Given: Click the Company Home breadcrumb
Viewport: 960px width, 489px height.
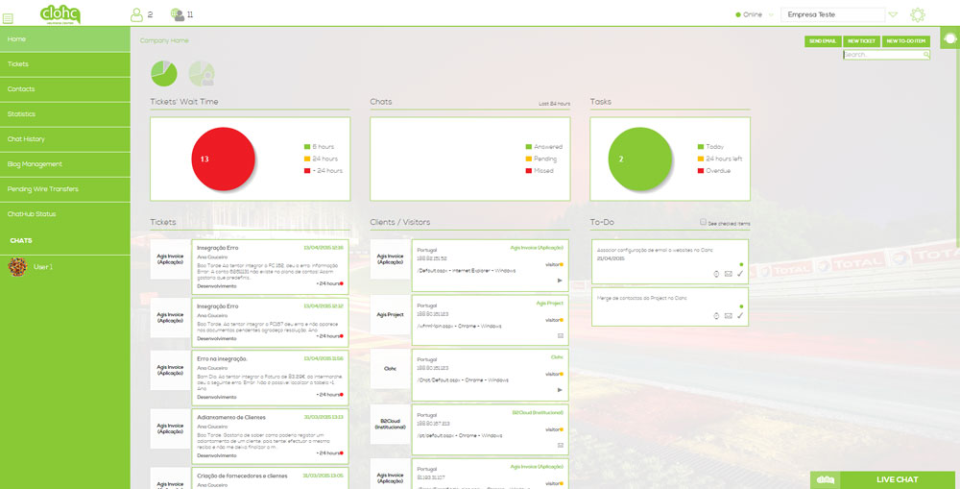Looking at the screenshot, I should (x=164, y=40).
